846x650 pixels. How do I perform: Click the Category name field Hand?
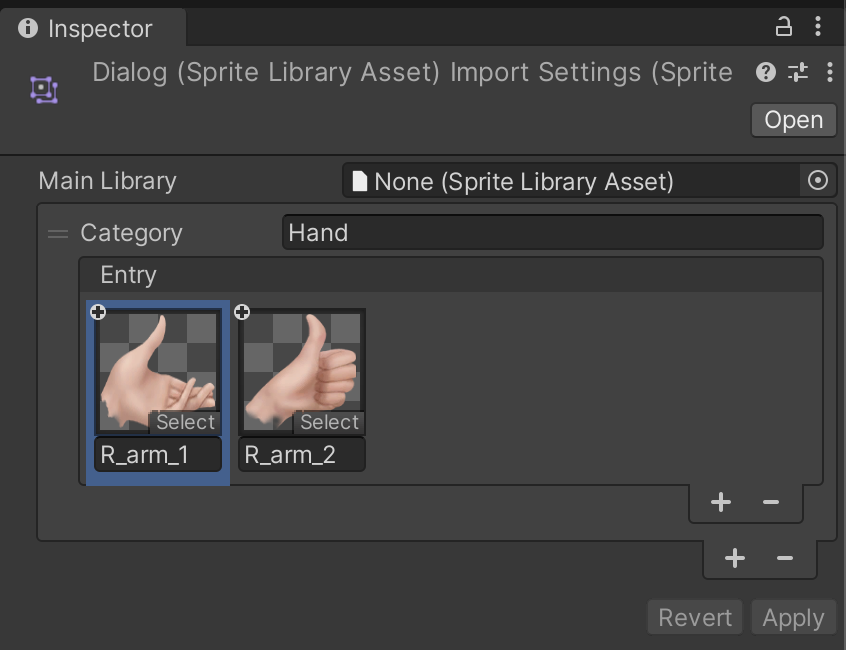[x=552, y=233]
